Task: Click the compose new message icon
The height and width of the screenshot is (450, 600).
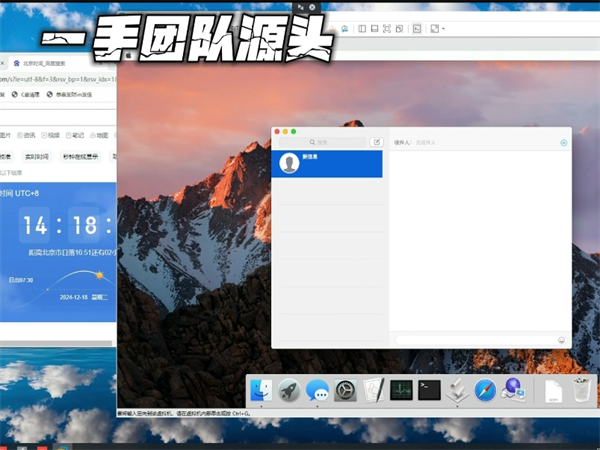Action: (x=377, y=143)
